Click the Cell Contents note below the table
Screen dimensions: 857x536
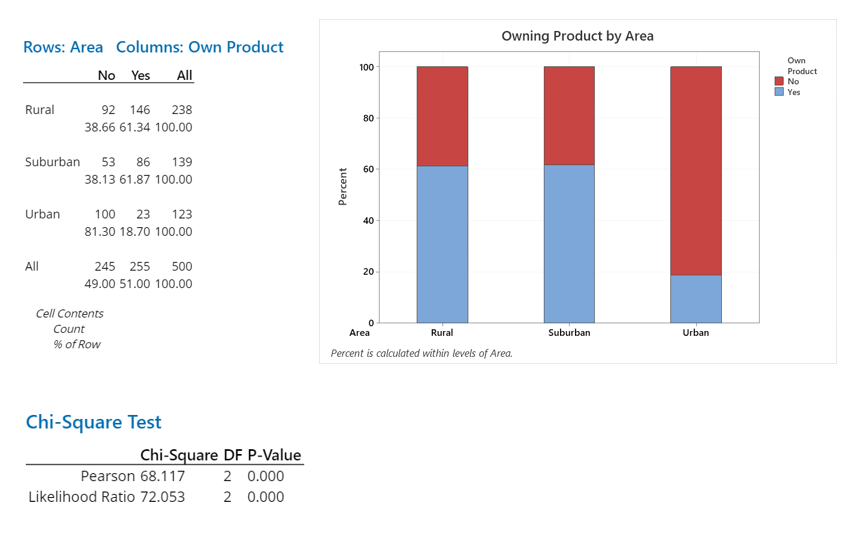click(69, 313)
